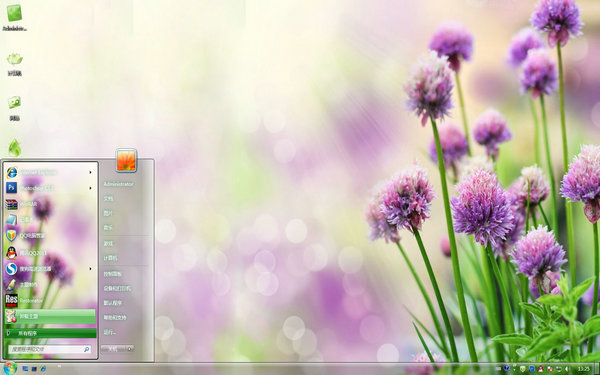Image resolution: width=600 pixels, height=375 pixels.
Task: Open 所有程序 (All Programs) list
Action: (x=50, y=333)
